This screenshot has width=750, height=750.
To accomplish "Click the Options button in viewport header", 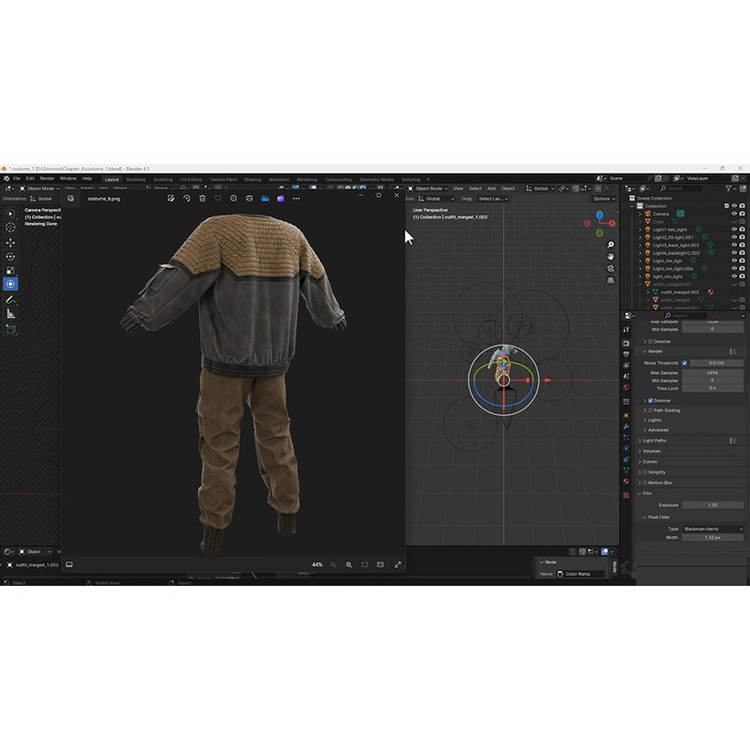I will point(603,198).
